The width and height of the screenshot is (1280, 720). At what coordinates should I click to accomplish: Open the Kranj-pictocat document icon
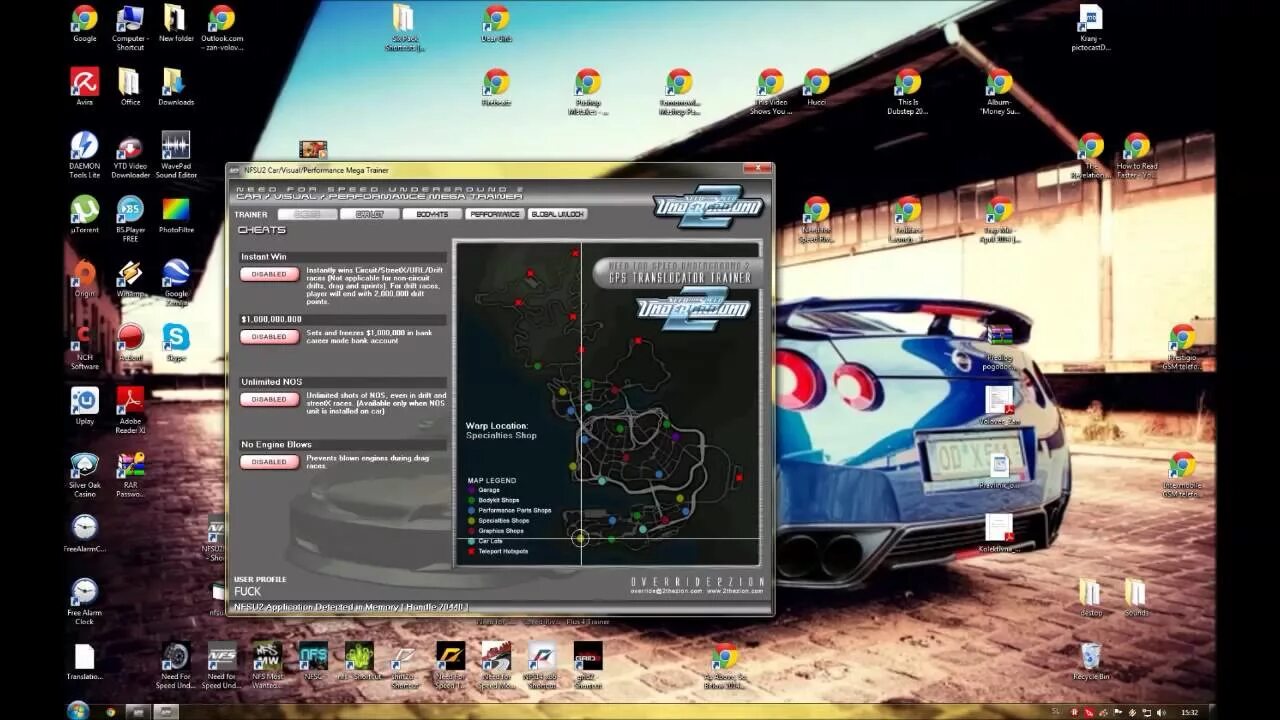pos(1091,28)
